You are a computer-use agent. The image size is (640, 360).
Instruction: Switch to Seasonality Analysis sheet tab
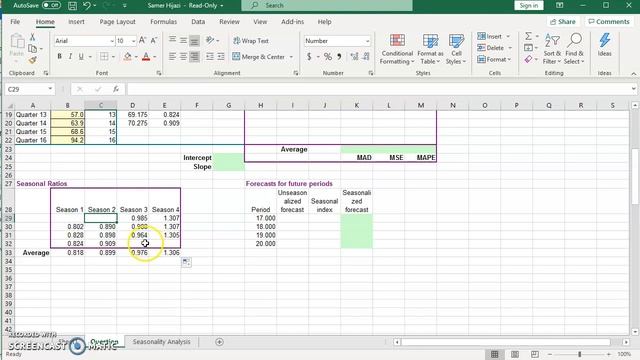tap(162, 342)
